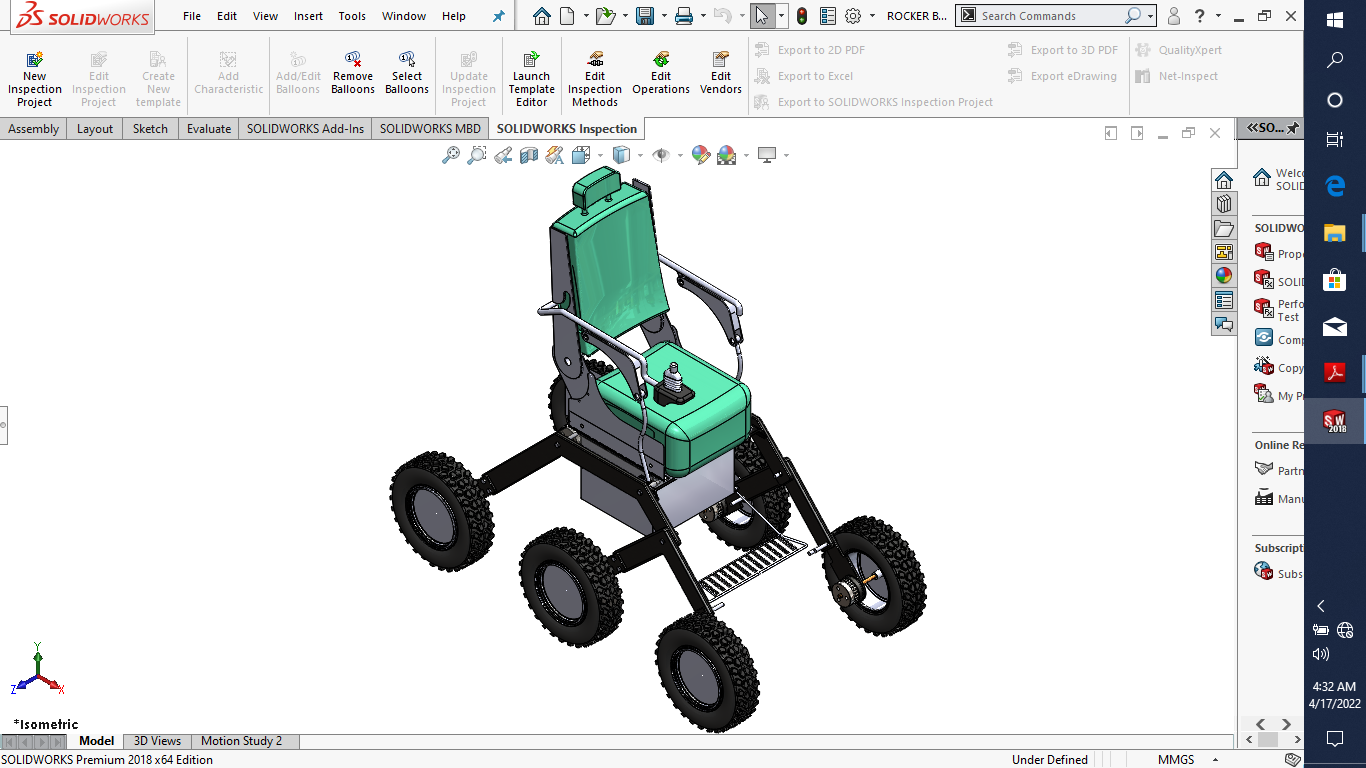Pin the SOLIDWORKS Resources task pane

tap(1293, 128)
